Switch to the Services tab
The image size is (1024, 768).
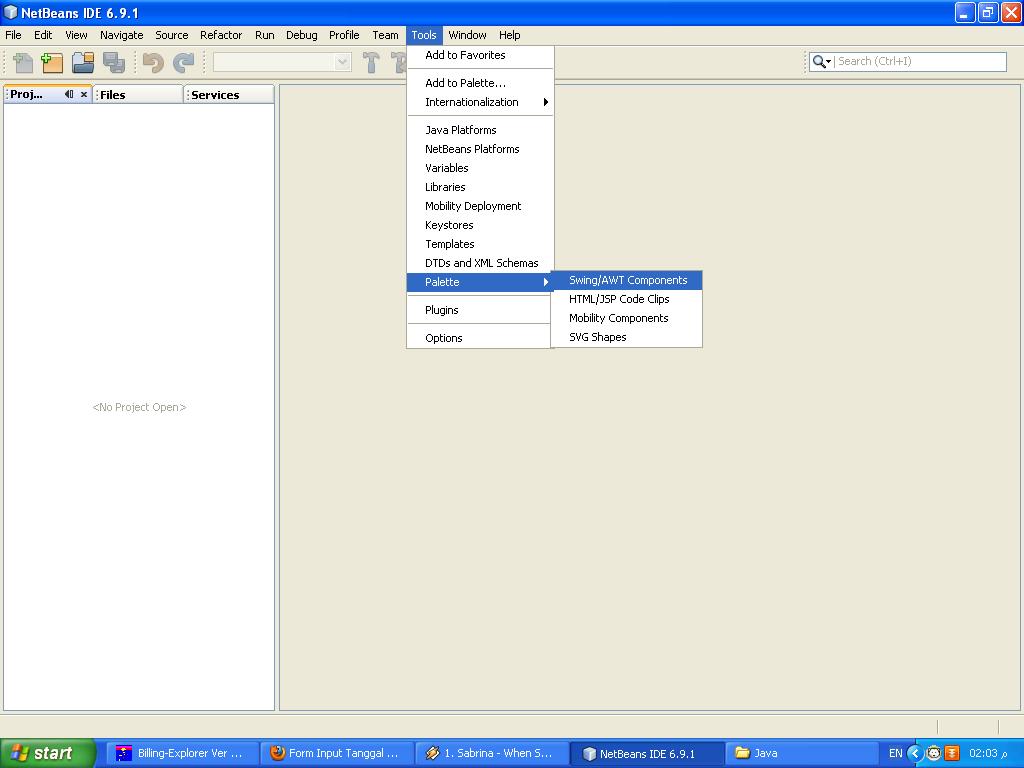tap(229, 95)
